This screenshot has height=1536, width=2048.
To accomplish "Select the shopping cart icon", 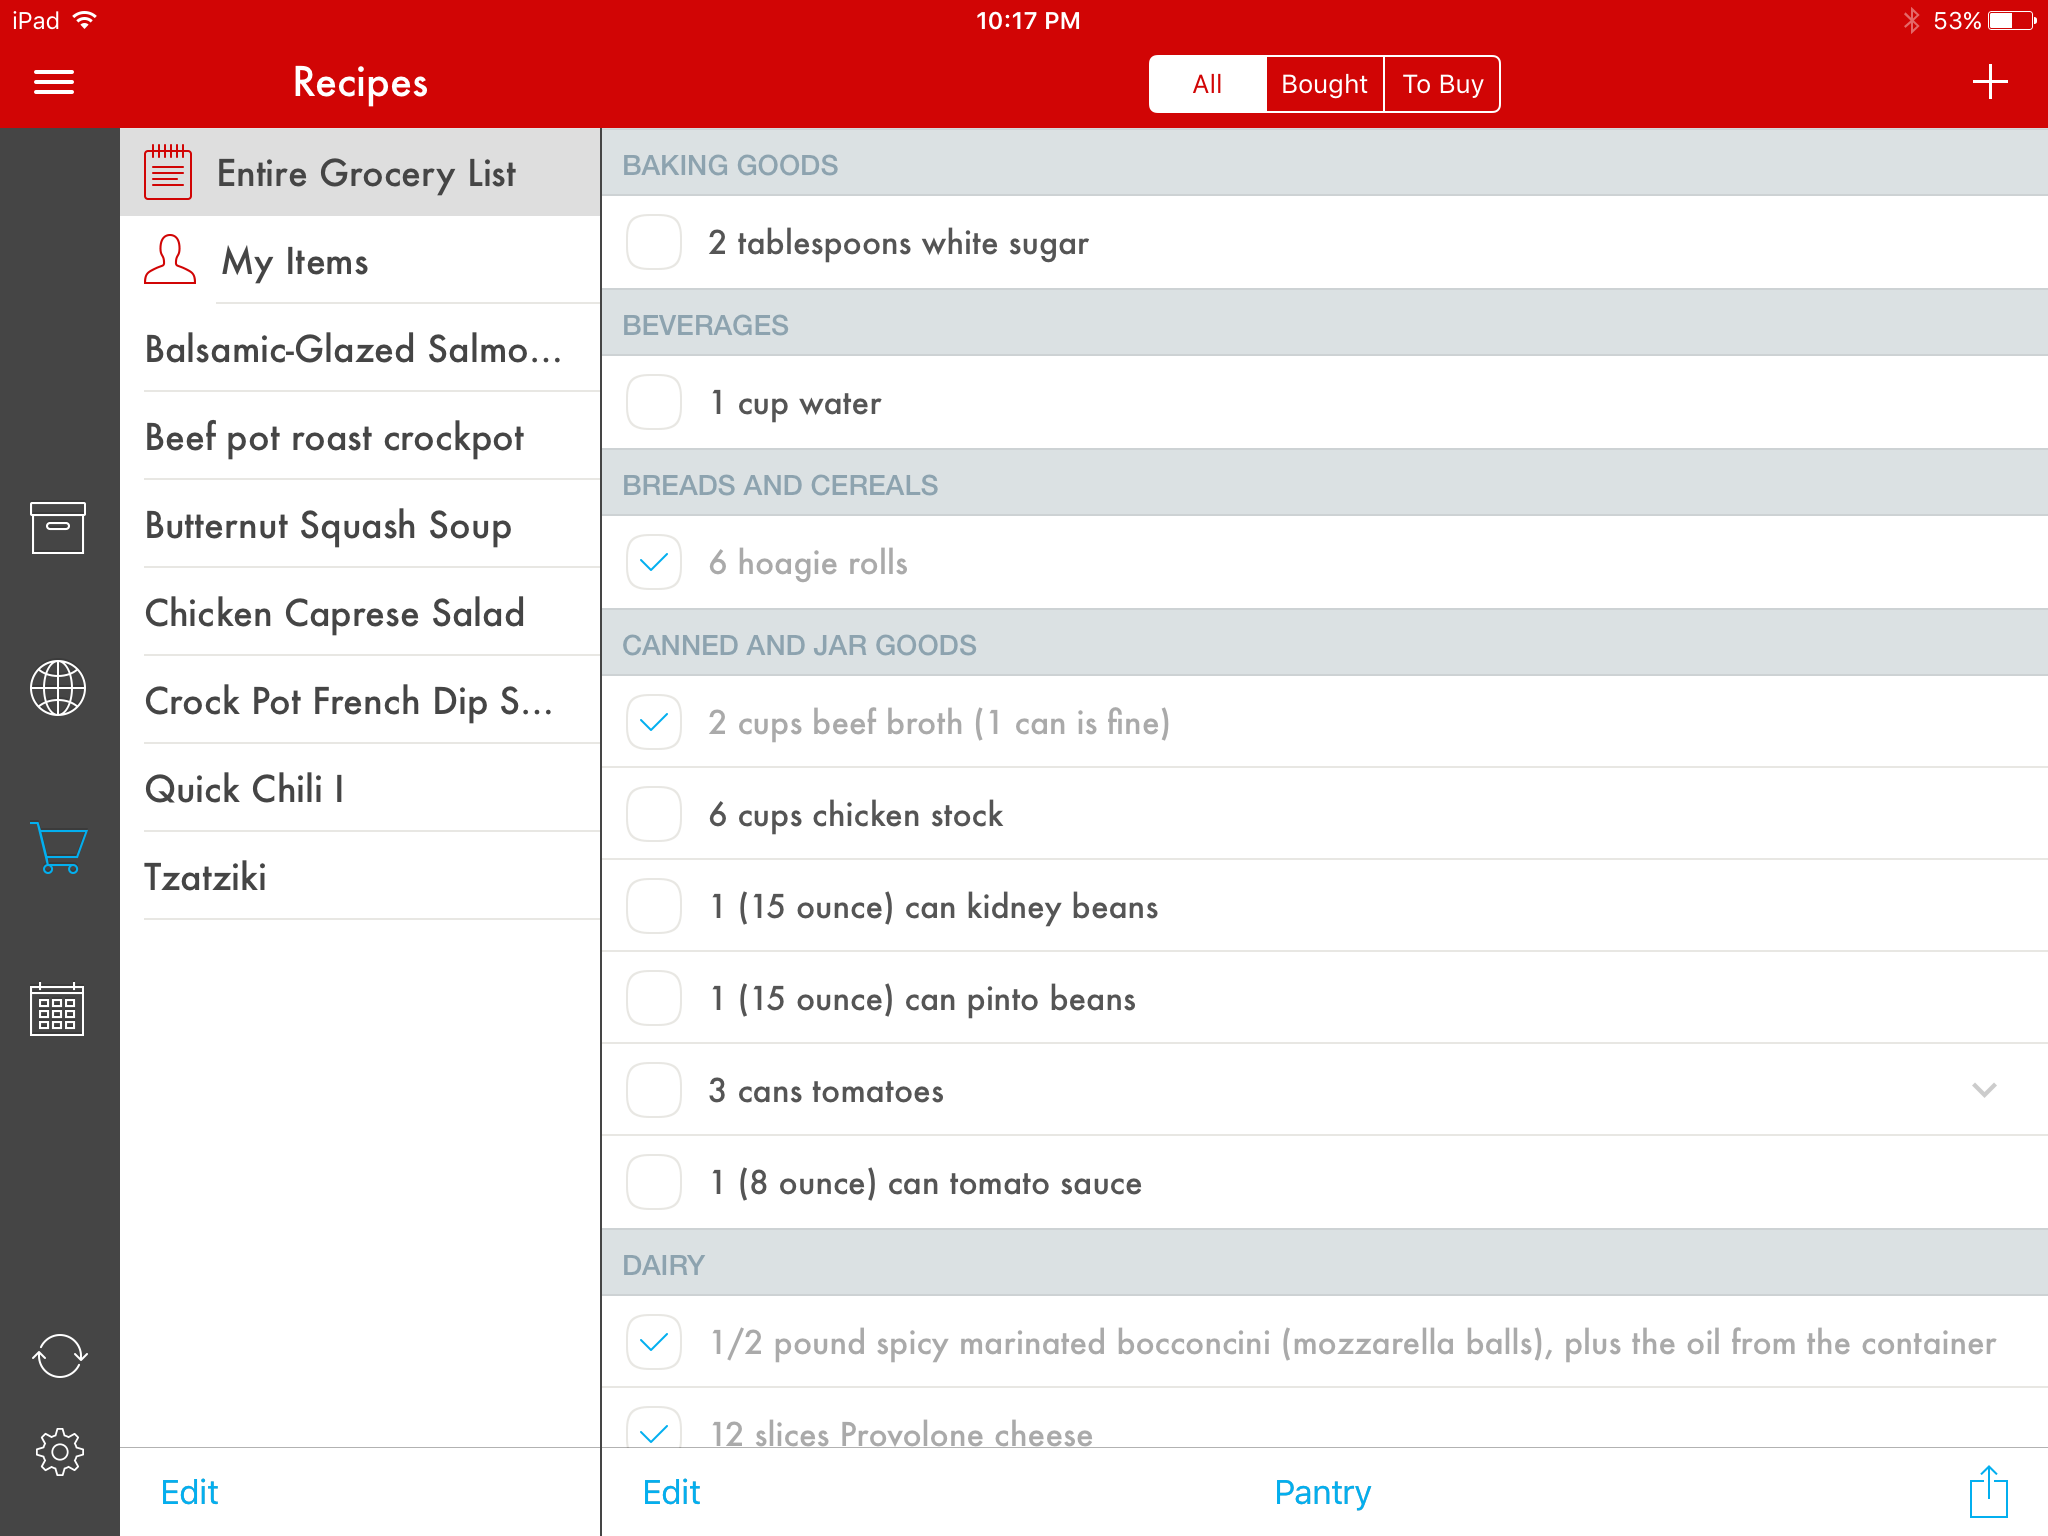I will pos(59,848).
